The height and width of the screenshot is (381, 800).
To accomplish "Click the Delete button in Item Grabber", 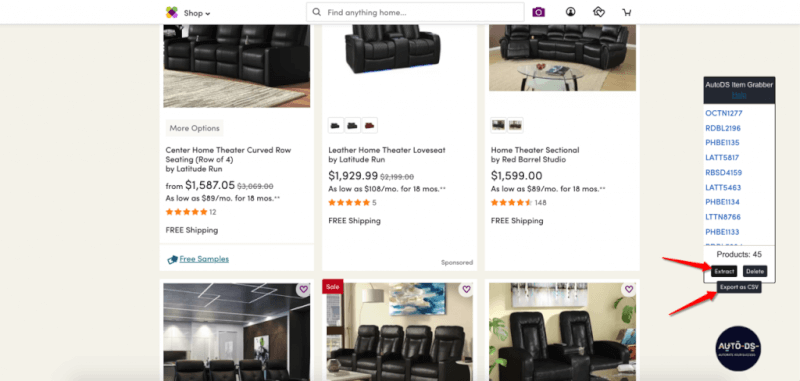I will coord(755,271).
